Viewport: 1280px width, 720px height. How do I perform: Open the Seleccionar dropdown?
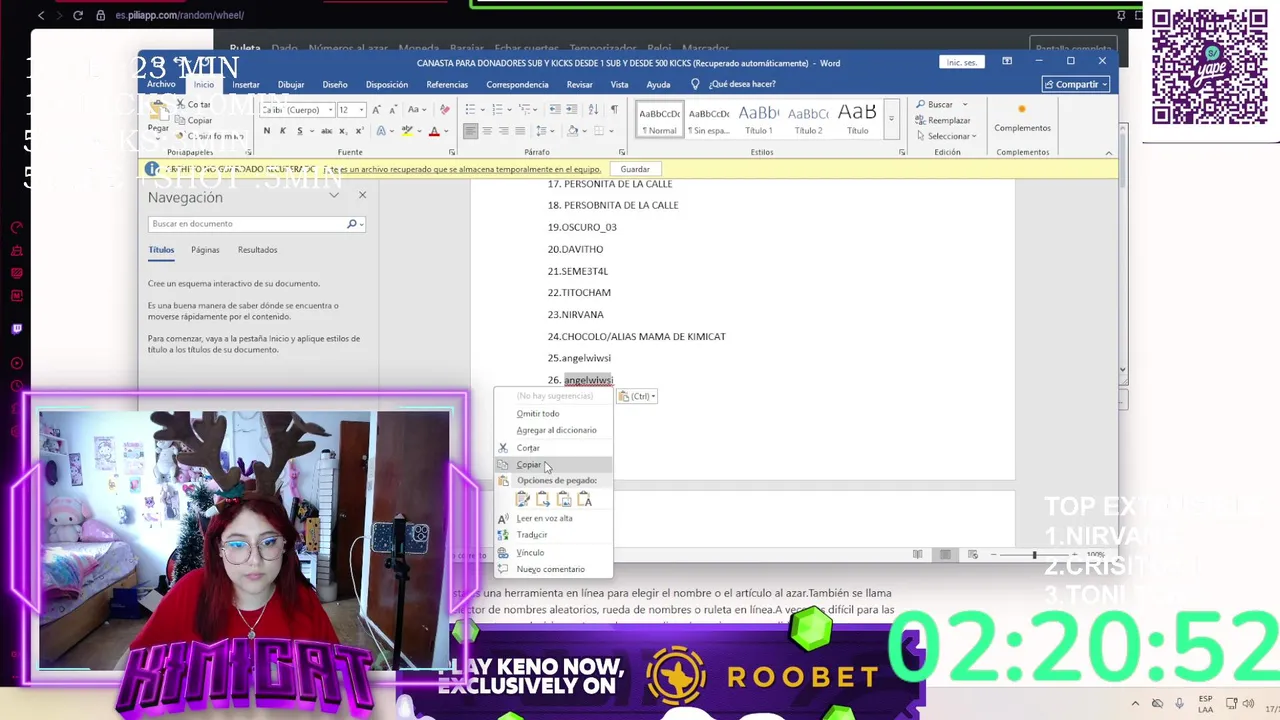pyautogui.click(x=946, y=136)
